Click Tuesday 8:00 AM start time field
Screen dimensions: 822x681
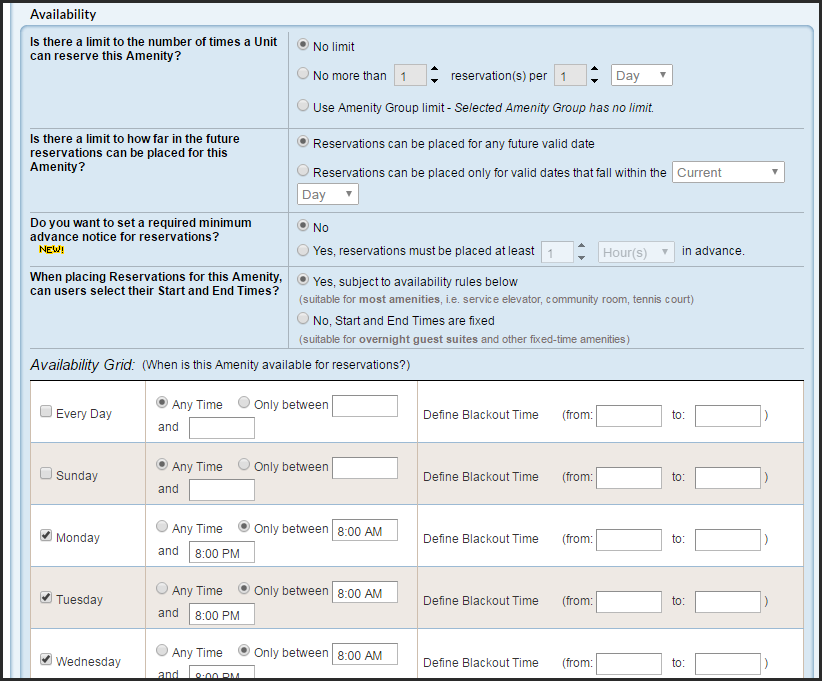[365, 592]
